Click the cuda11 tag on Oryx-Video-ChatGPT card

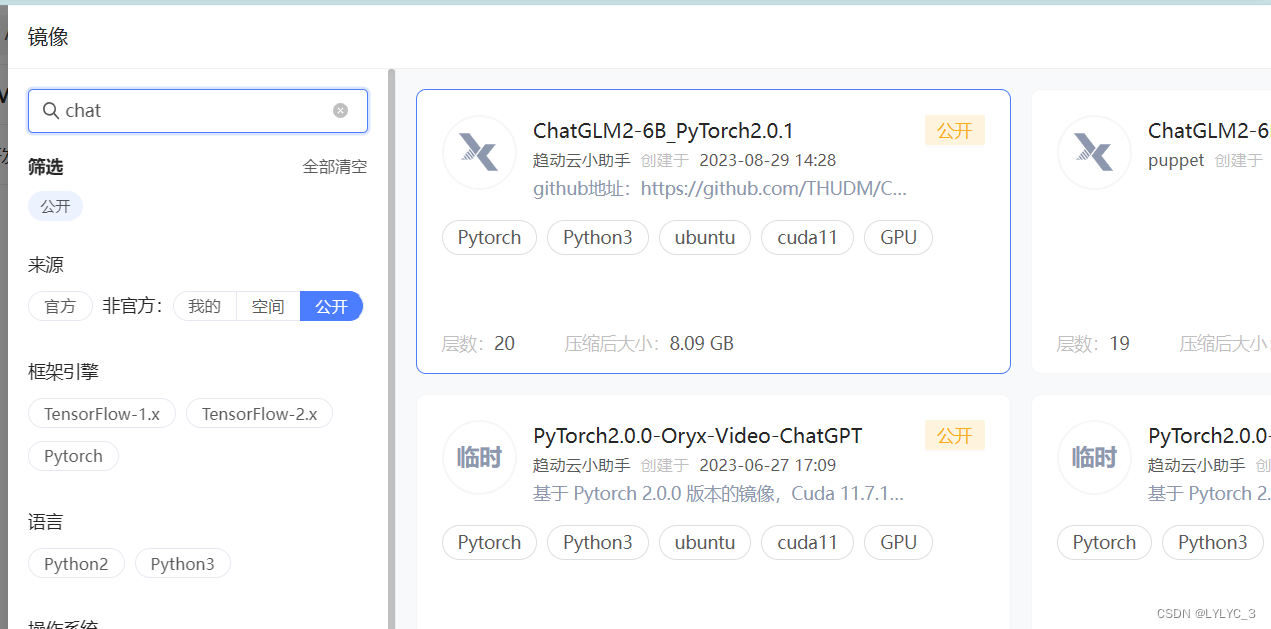click(807, 542)
